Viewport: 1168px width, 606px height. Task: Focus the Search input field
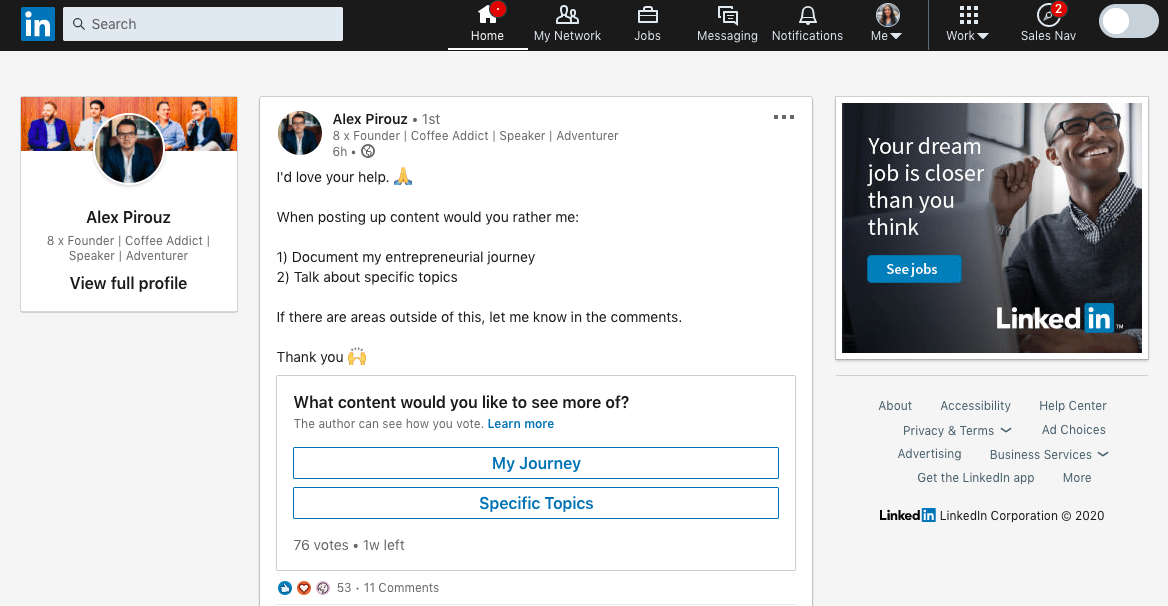click(x=203, y=24)
